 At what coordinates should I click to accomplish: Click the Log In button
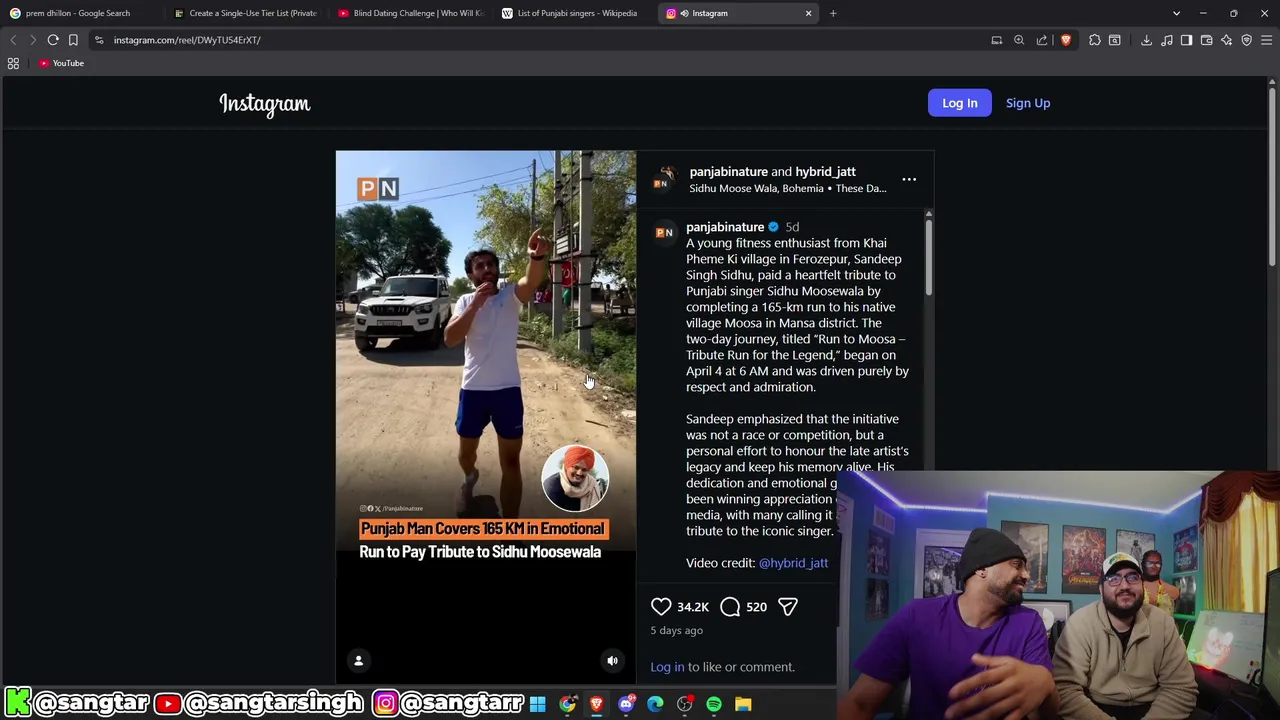959,103
